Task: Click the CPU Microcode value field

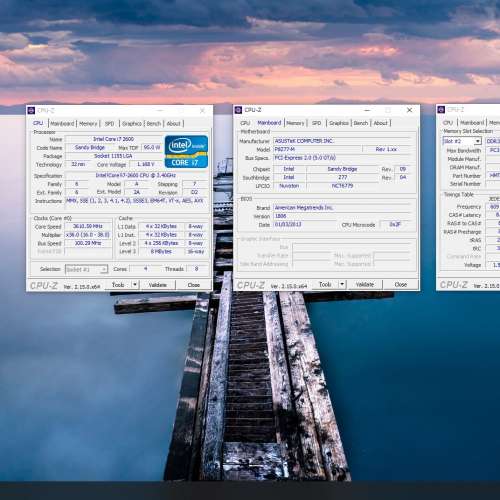Action: coord(395,224)
